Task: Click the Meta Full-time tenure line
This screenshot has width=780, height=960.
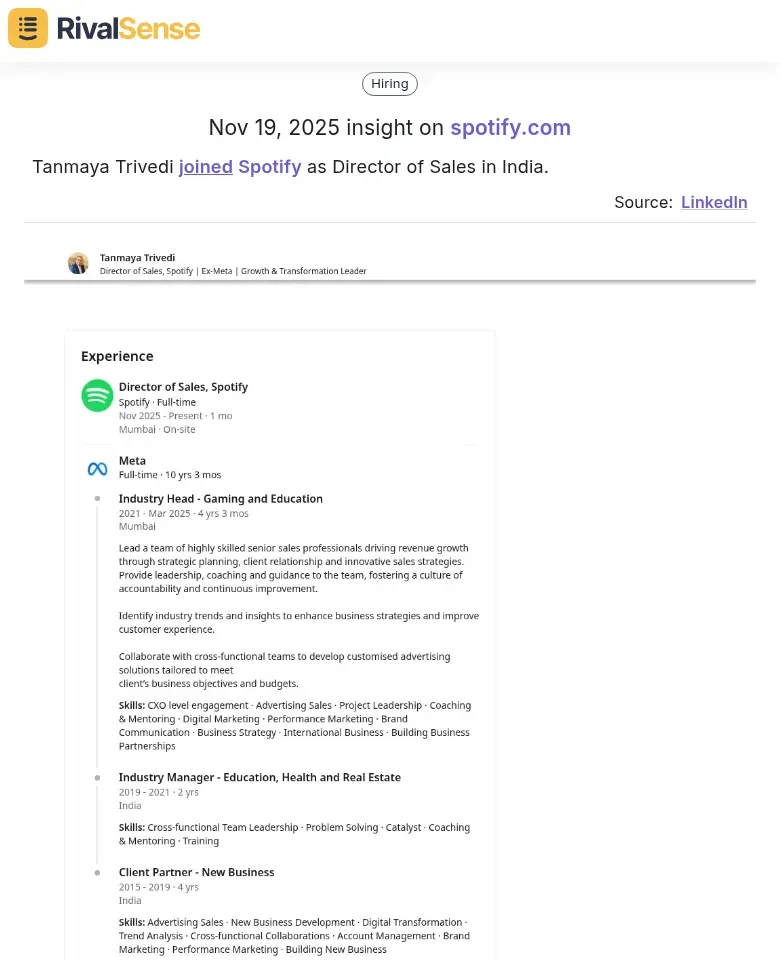Action: coord(160,474)
